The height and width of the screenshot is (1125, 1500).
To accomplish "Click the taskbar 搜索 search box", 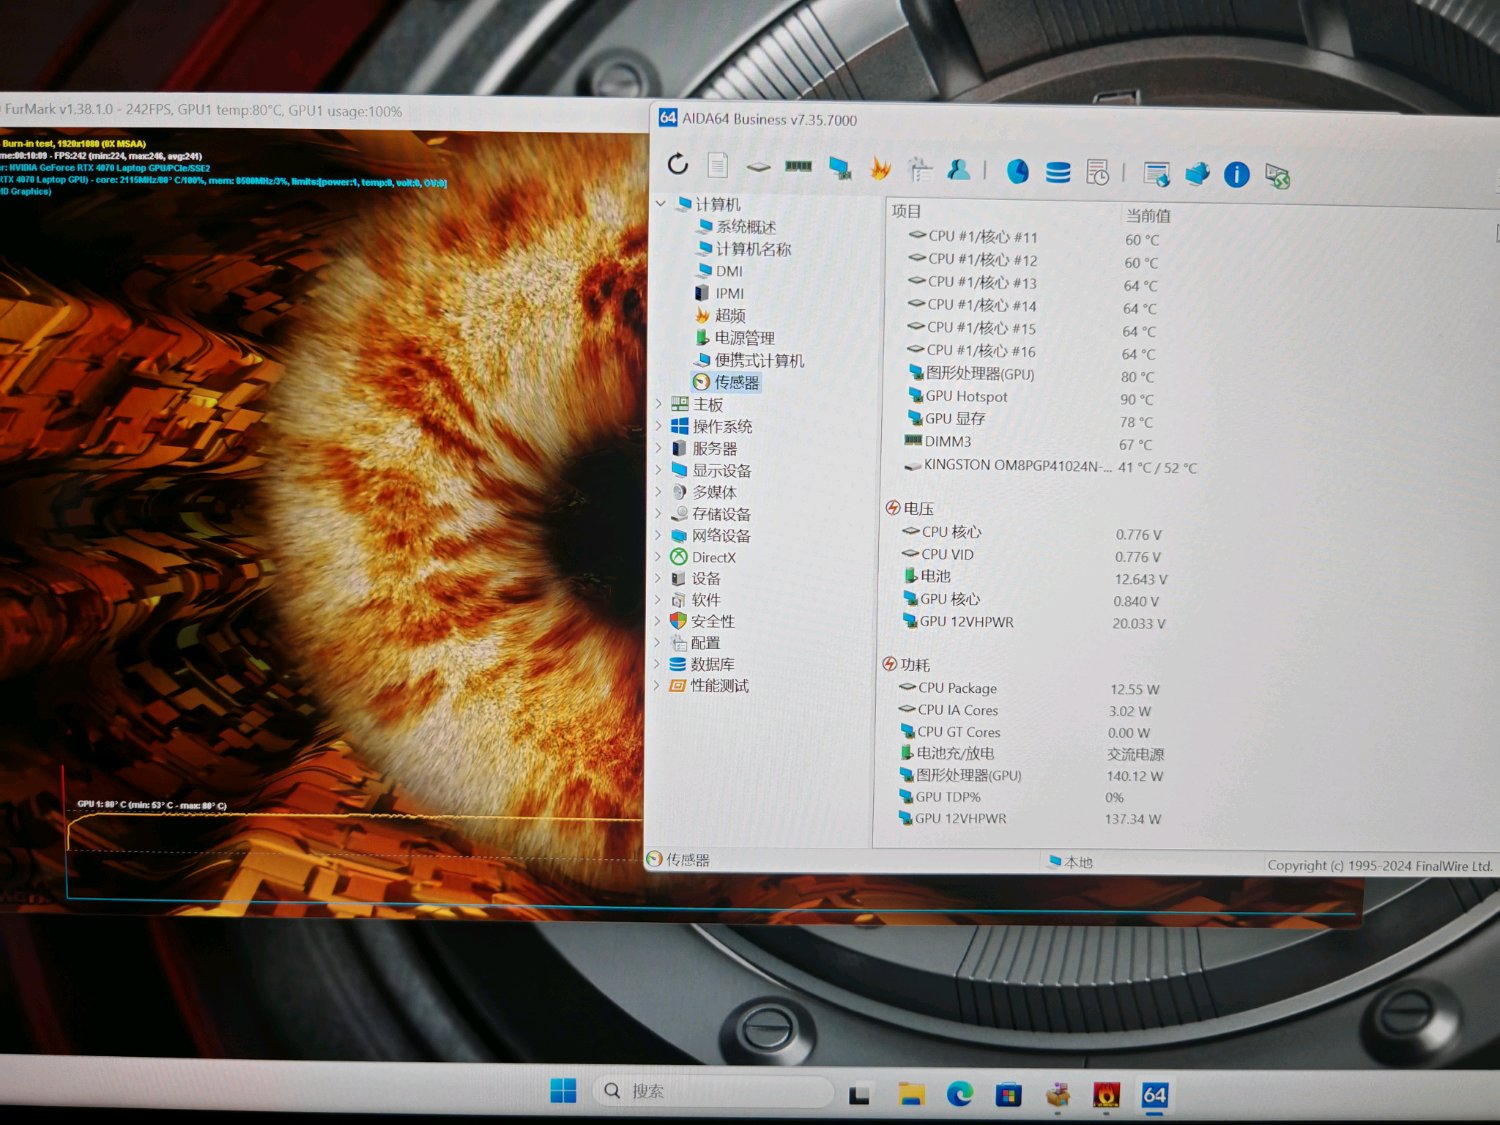I will [713, 1091].
